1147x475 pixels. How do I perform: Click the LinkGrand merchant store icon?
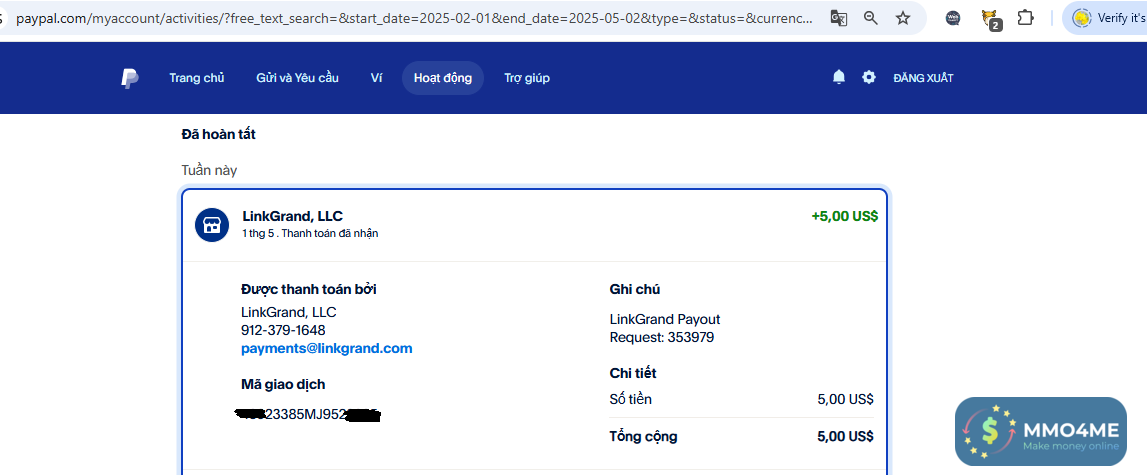[211, 225]
